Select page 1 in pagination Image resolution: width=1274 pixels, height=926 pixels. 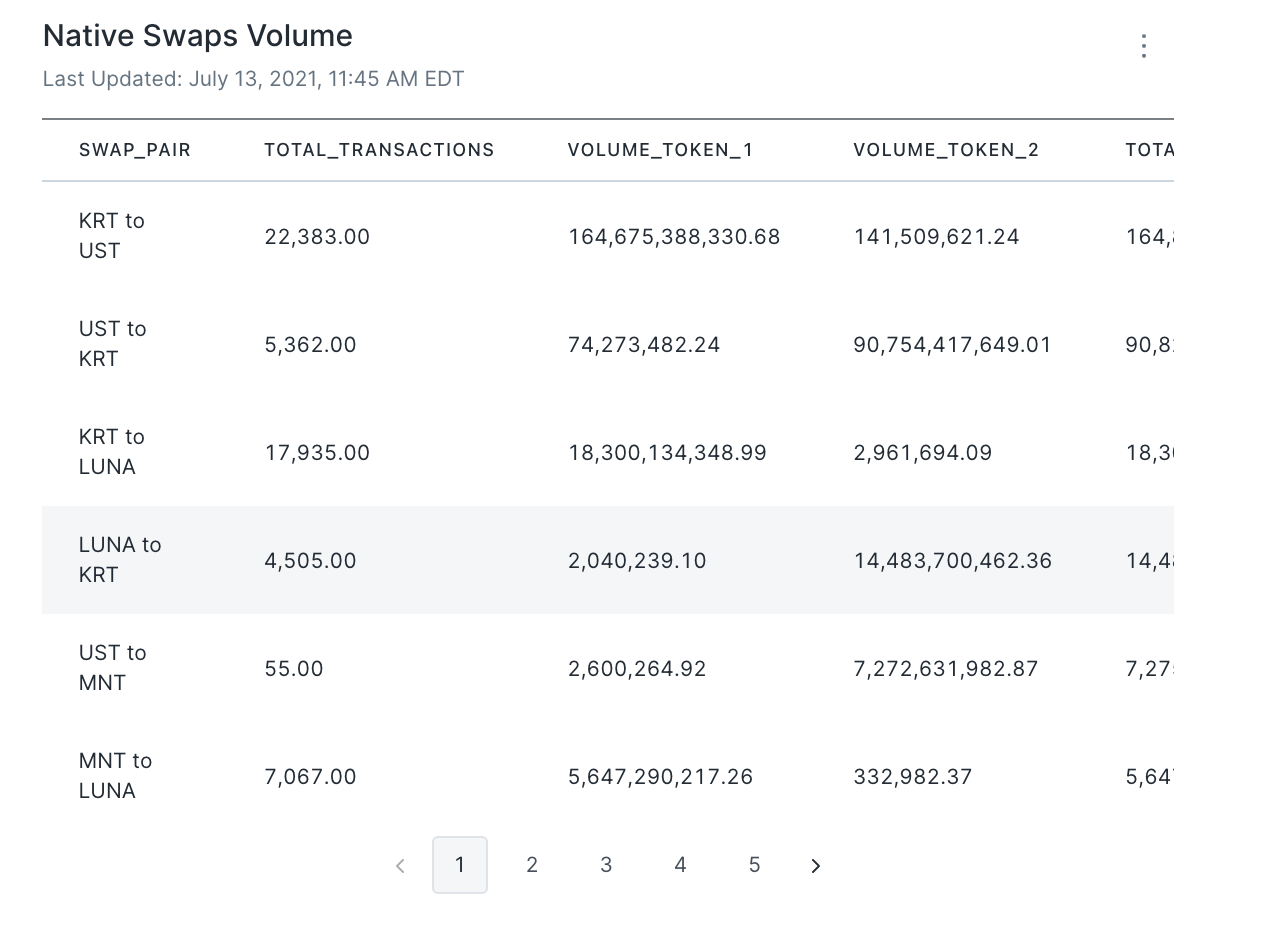[460, 865]
